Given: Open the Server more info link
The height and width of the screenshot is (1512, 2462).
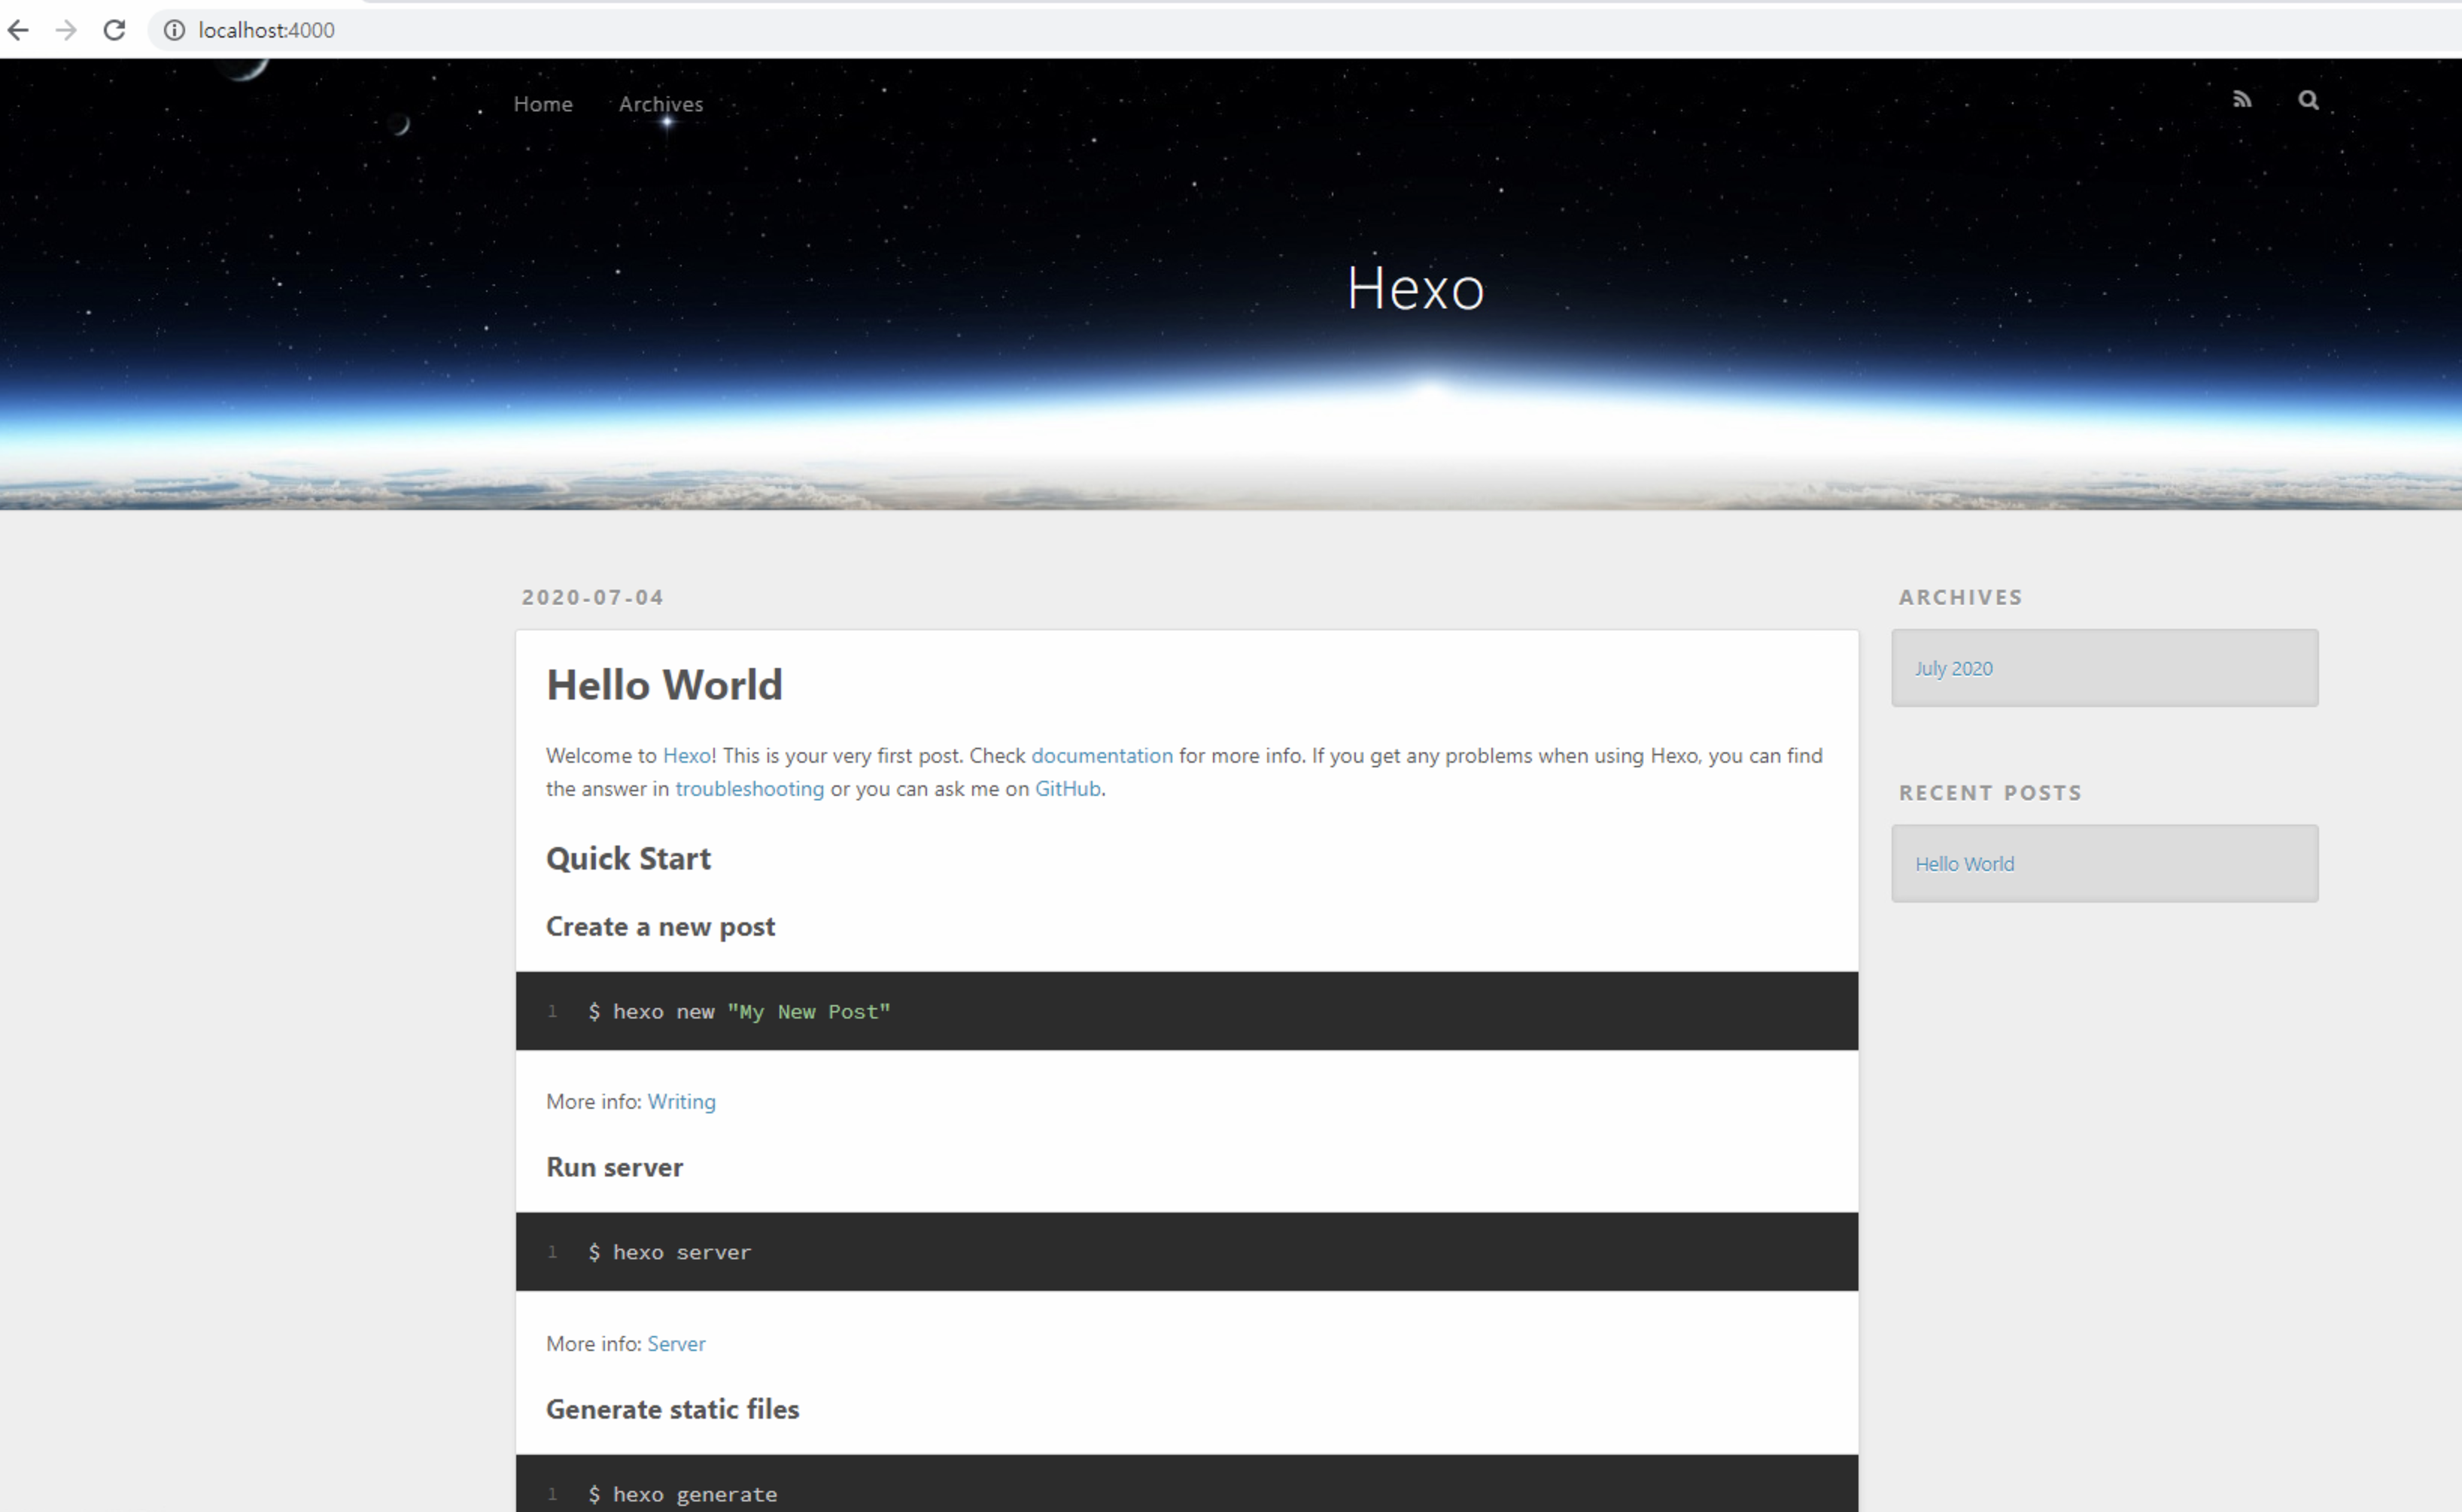Looking at the screenshot, I should tap(676, 1344).
